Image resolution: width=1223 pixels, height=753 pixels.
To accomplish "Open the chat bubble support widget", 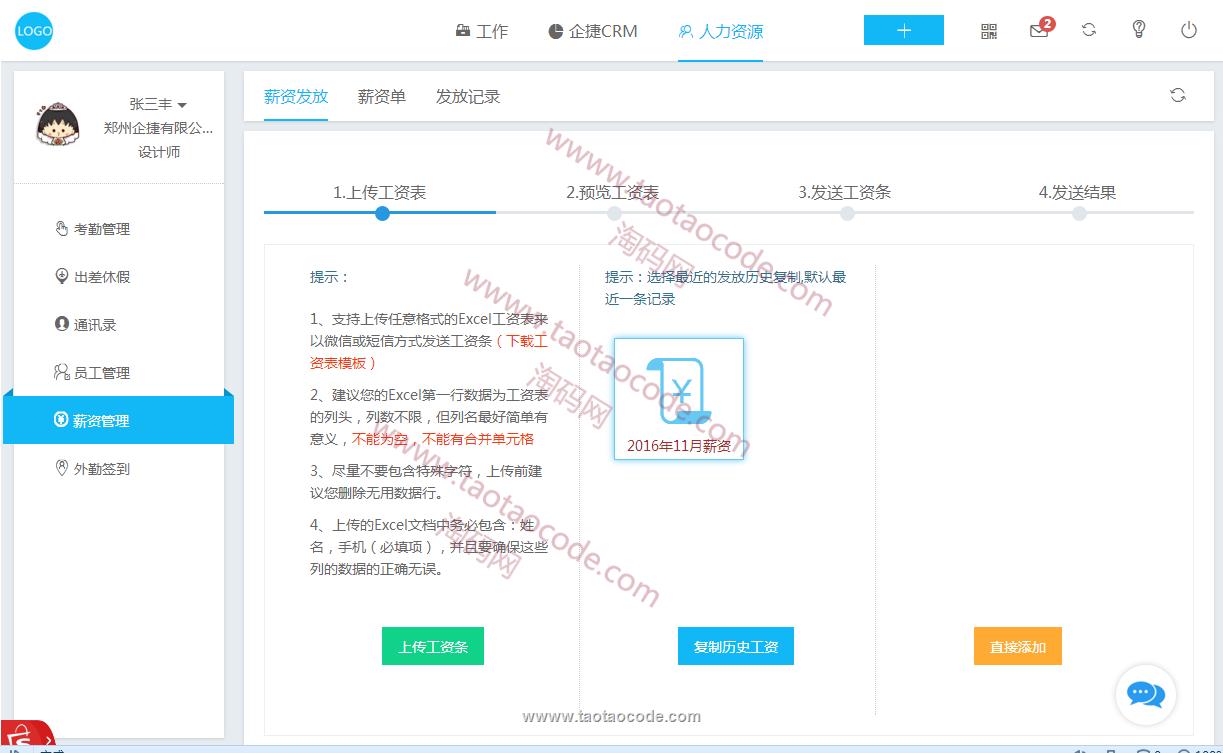I will [x=1145, y=694].
